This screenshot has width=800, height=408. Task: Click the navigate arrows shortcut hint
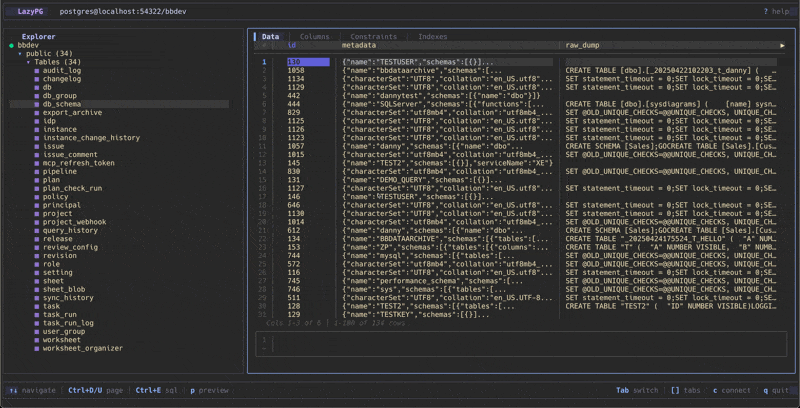point(32,390)
